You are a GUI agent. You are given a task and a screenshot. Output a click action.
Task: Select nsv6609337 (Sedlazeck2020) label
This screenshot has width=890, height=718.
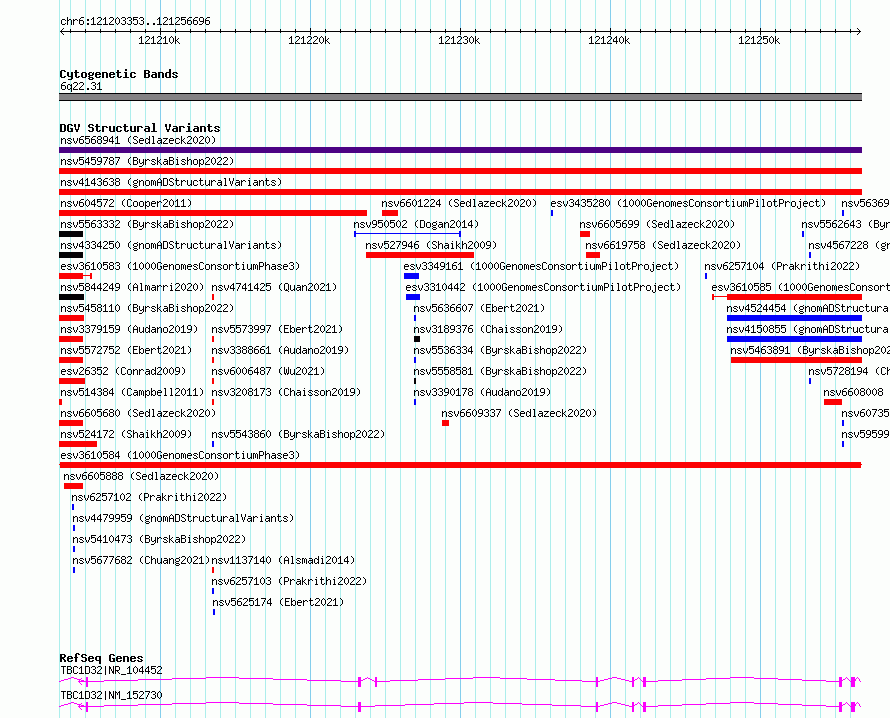pyautogui.click(x=519, y=413)
